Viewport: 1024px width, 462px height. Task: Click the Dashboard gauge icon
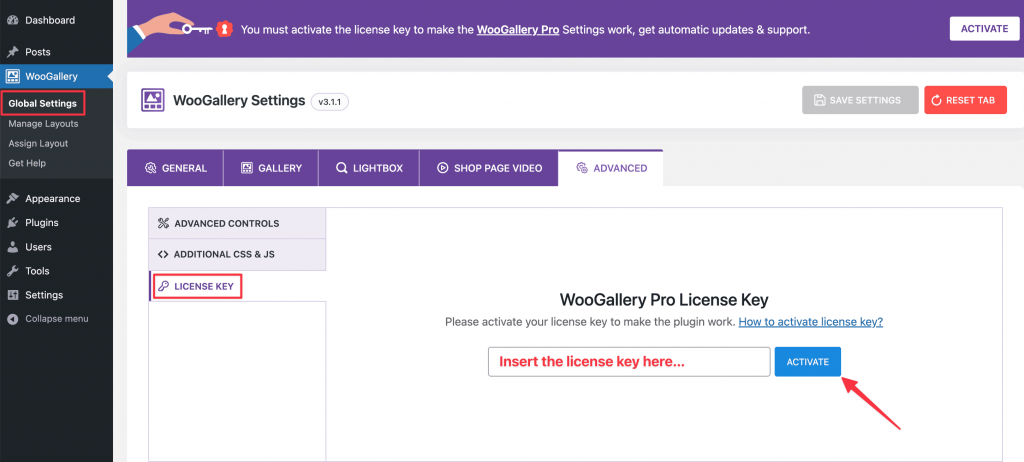coord(12,20)
